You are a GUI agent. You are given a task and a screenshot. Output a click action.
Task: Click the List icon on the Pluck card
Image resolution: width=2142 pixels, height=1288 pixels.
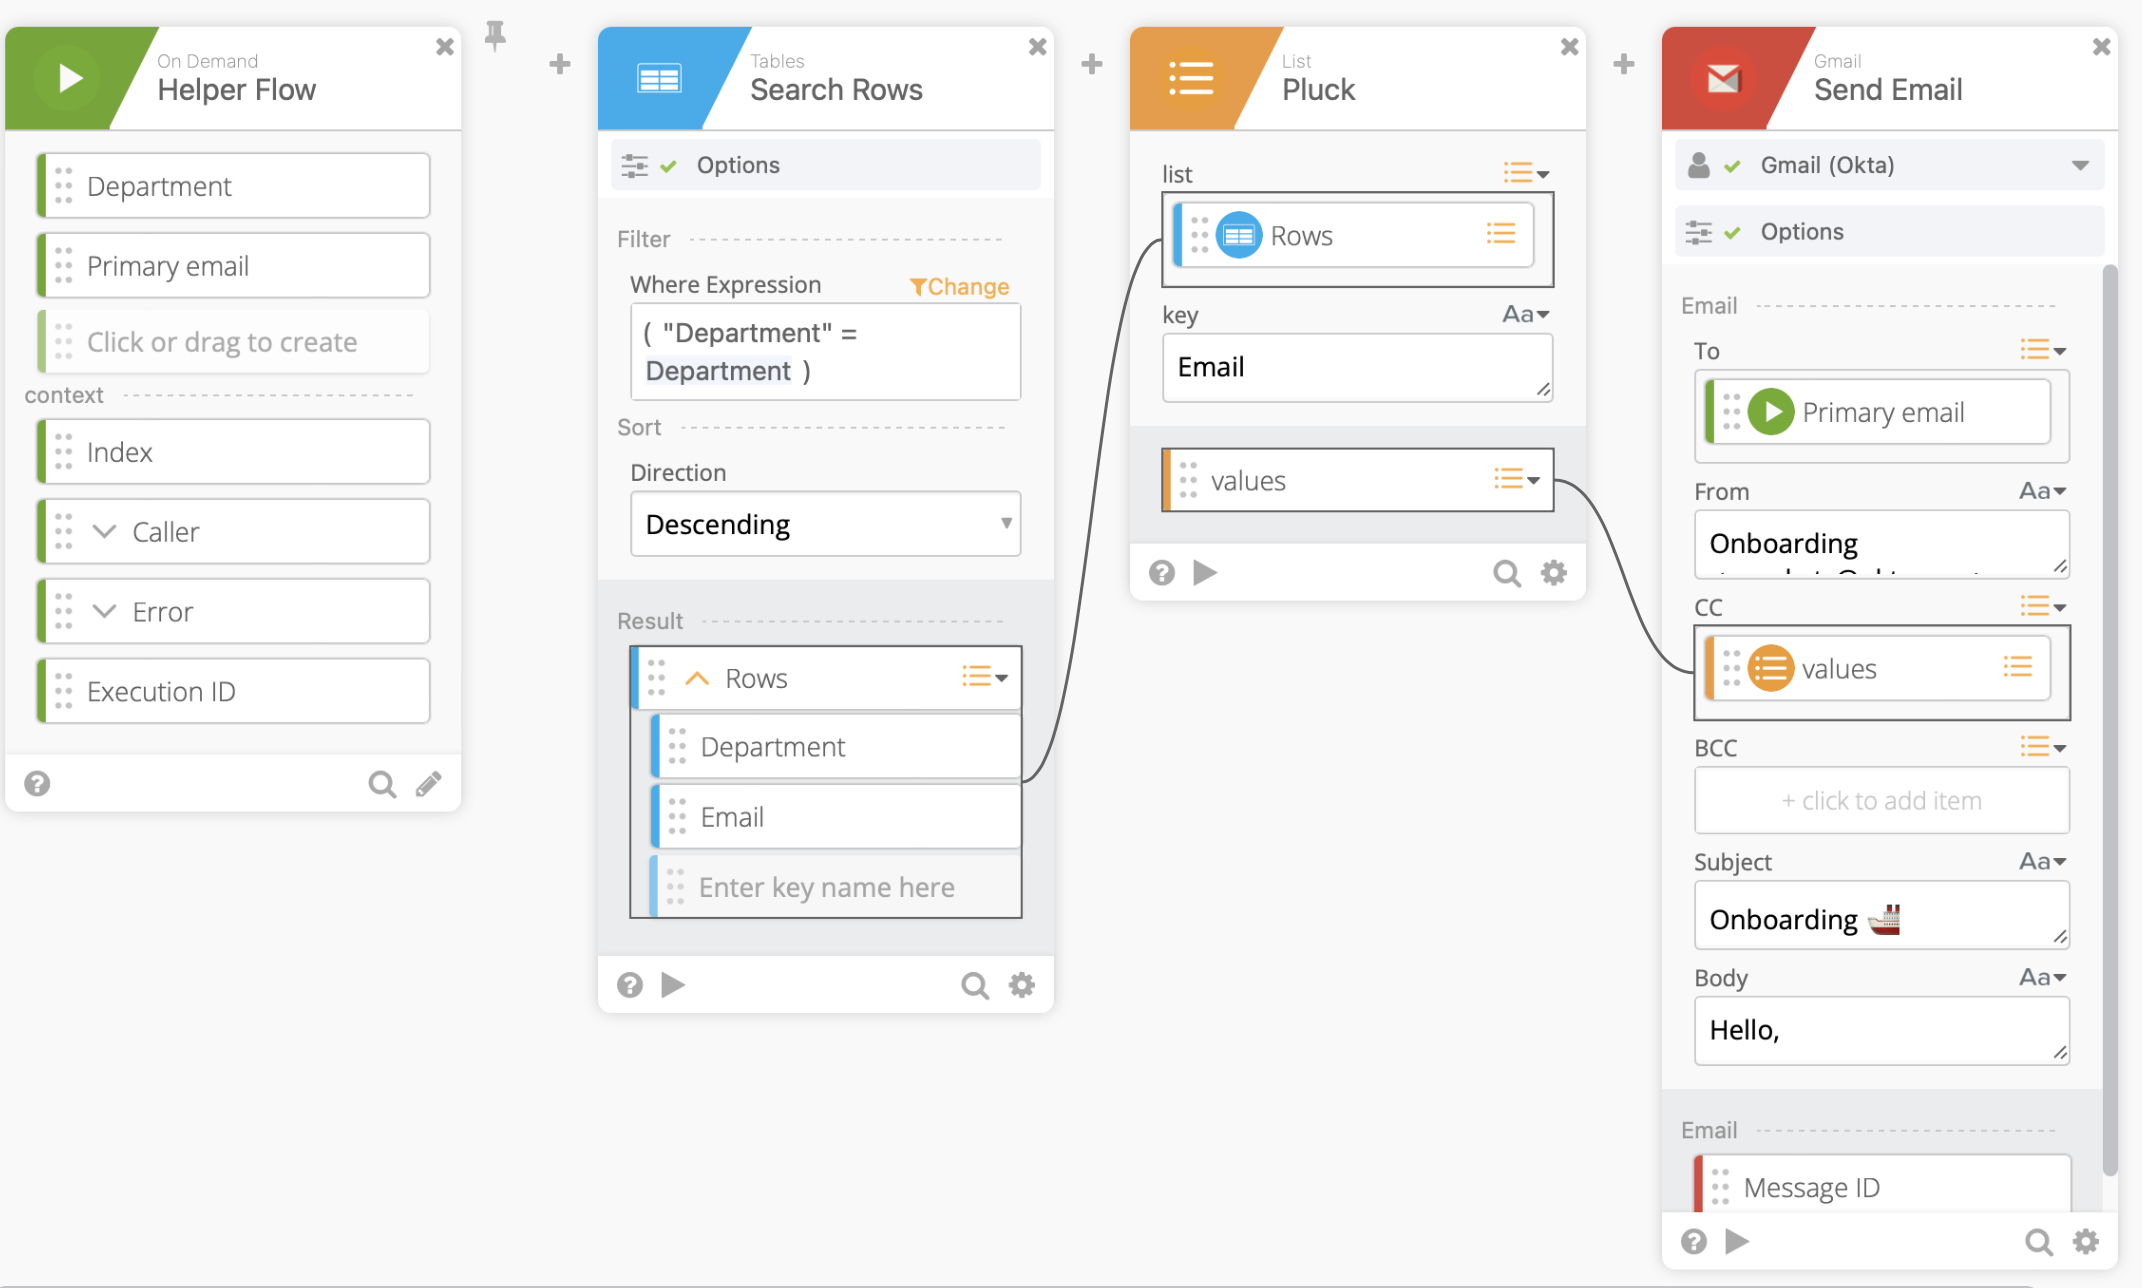click(1191, 77)
